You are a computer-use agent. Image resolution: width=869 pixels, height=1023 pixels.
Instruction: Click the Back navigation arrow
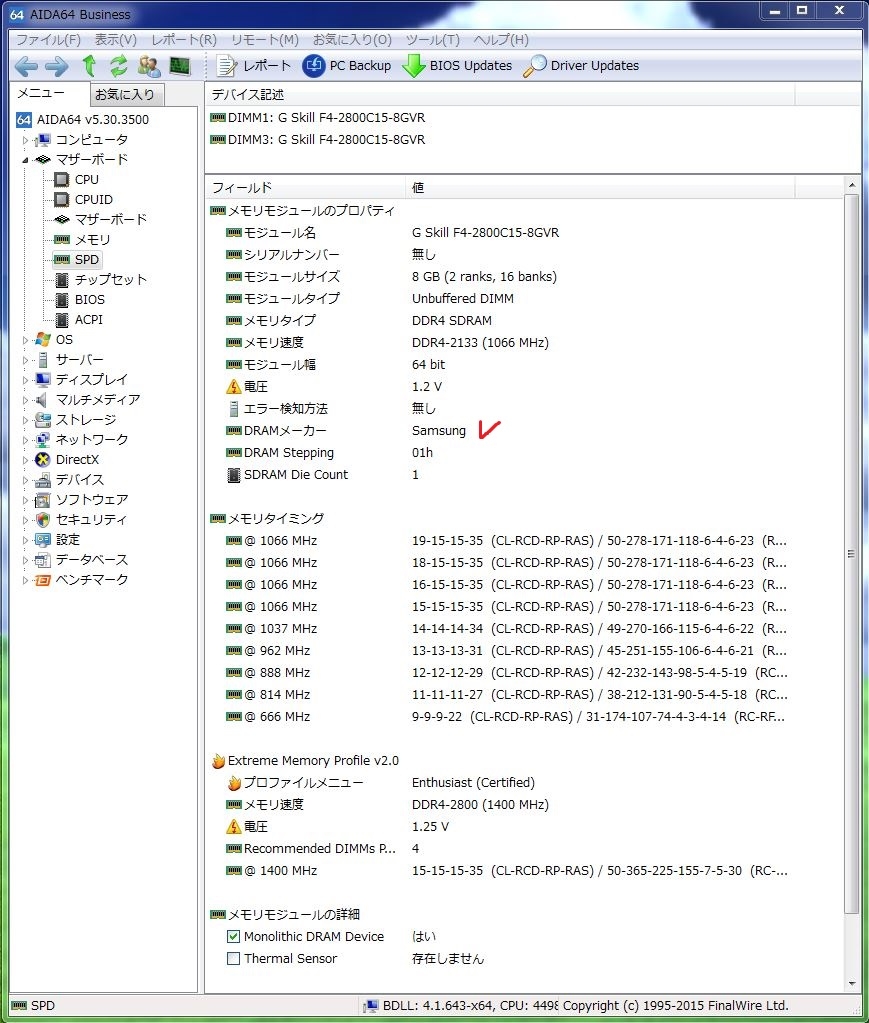[x=26, y=66]
